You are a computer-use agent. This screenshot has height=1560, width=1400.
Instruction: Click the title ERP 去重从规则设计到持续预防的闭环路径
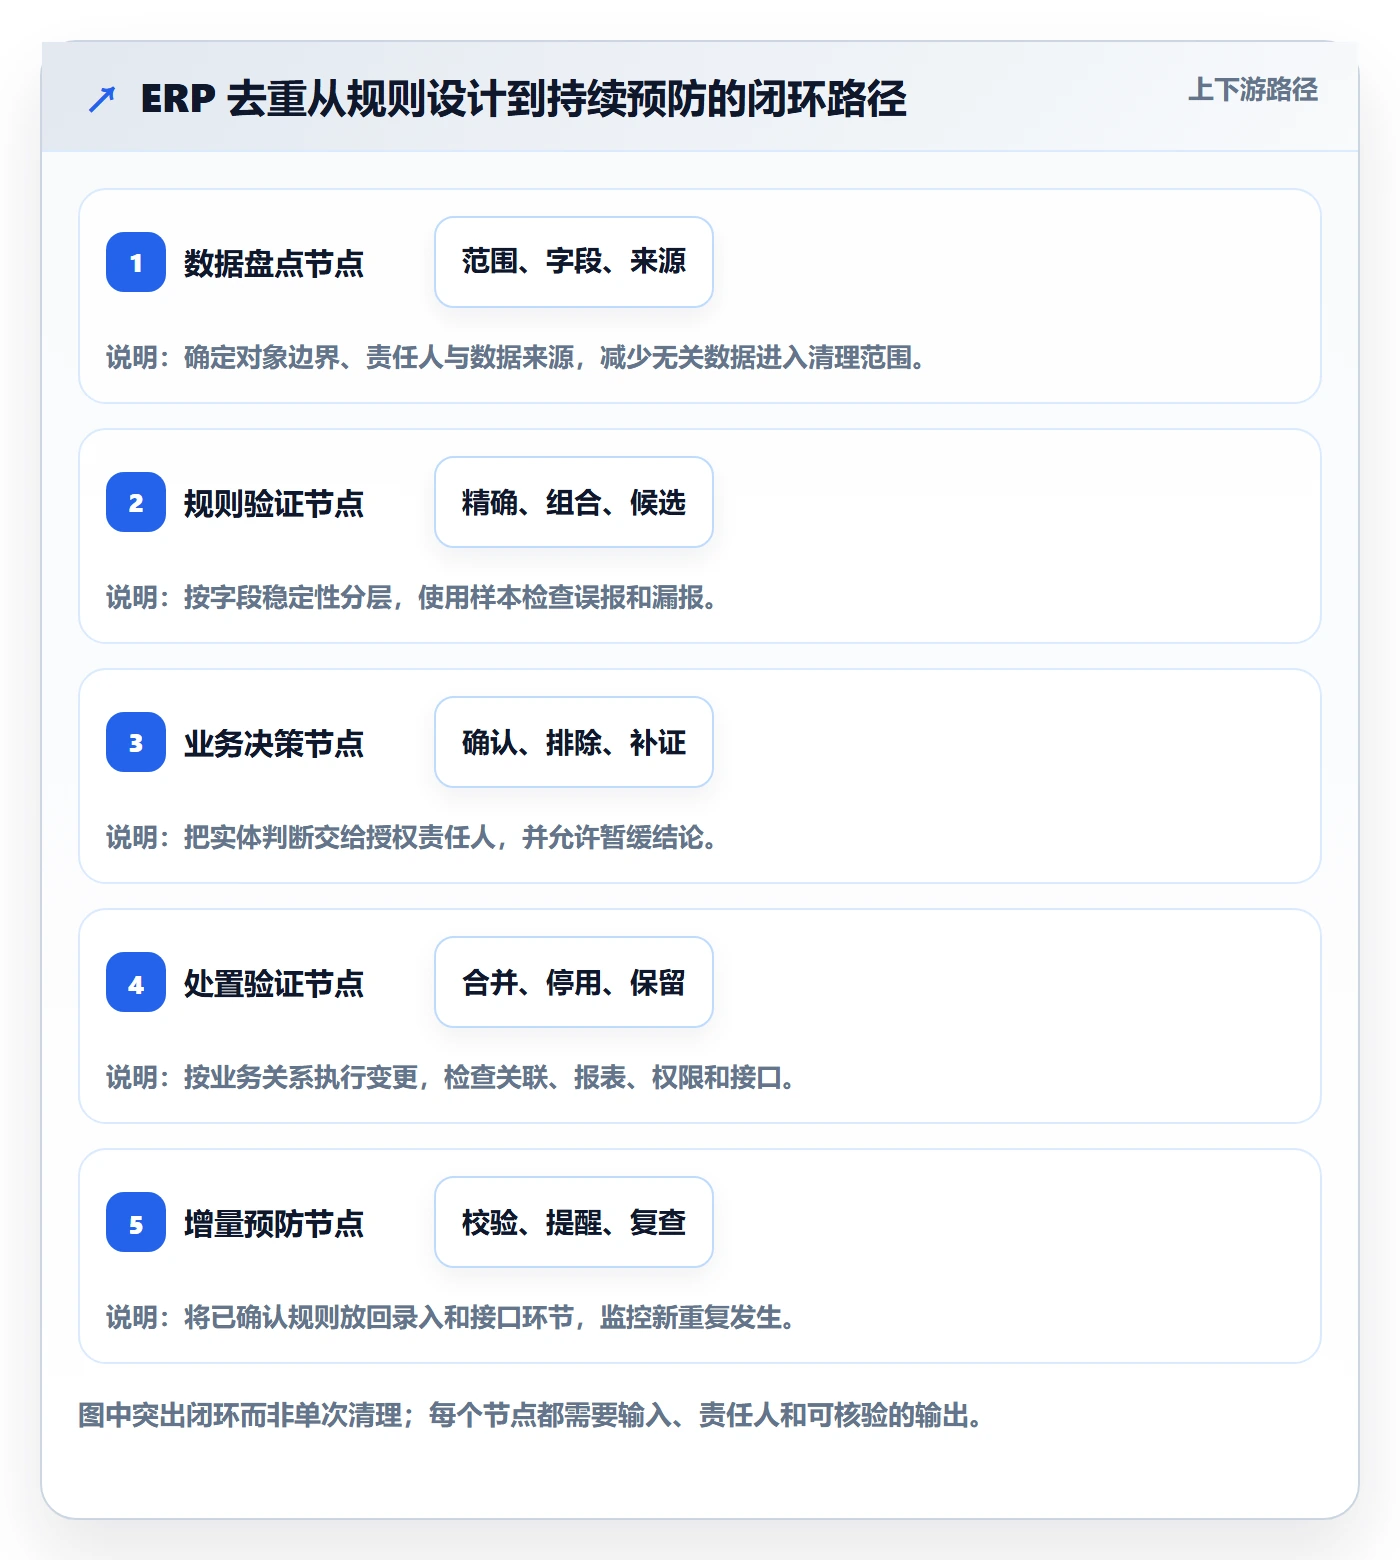[523, 99]
